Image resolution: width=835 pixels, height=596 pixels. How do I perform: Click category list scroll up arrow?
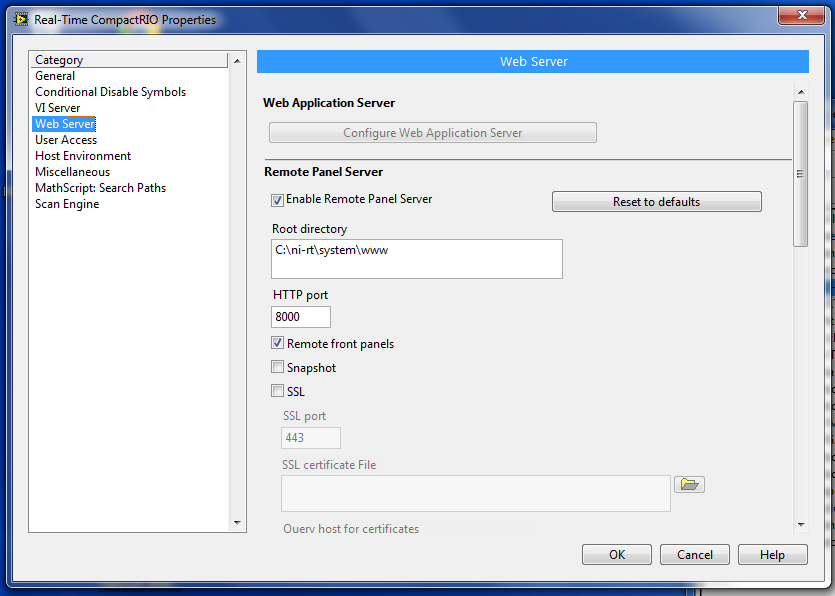[x=238, y=61]
